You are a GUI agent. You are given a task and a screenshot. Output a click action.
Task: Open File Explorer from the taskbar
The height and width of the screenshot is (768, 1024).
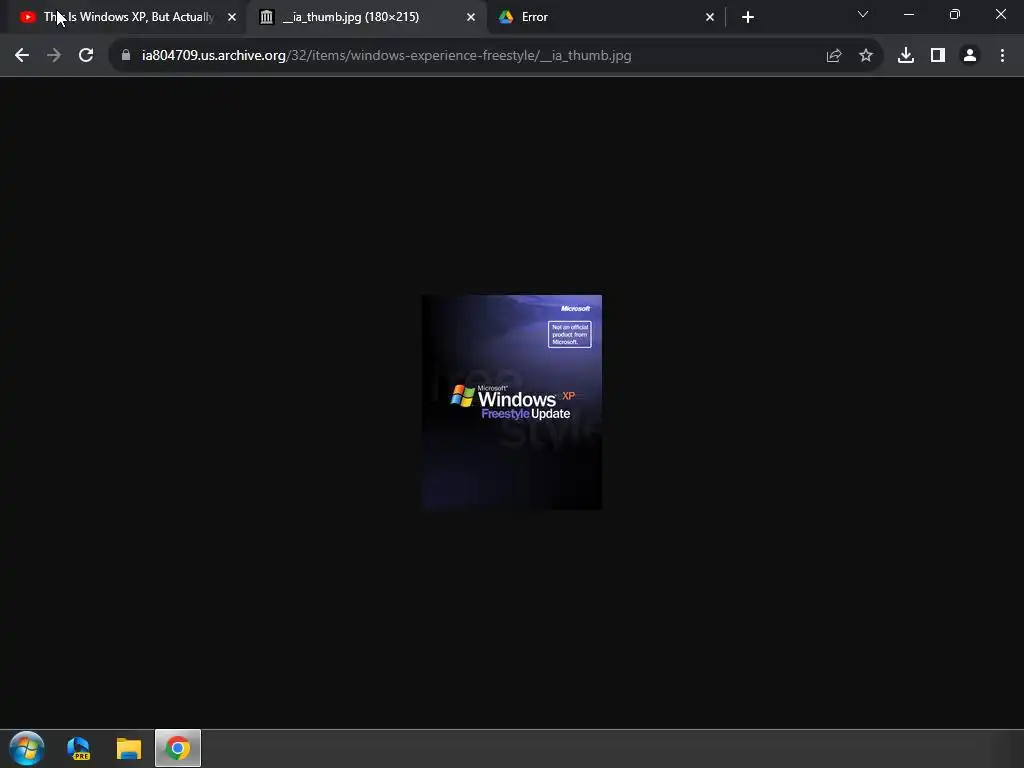(129, 748)
